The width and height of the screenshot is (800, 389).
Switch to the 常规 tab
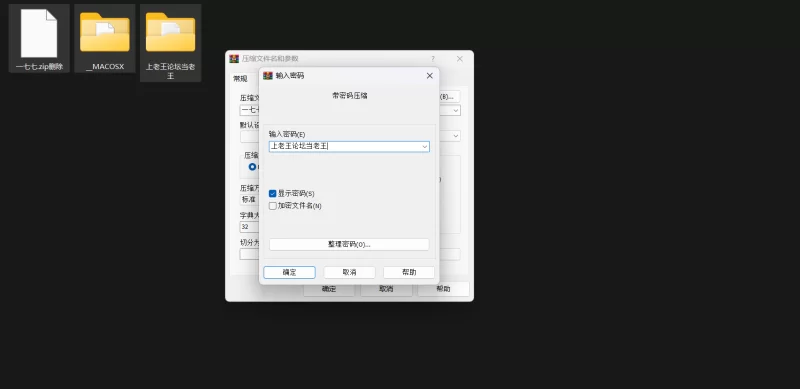pos(240,79)
